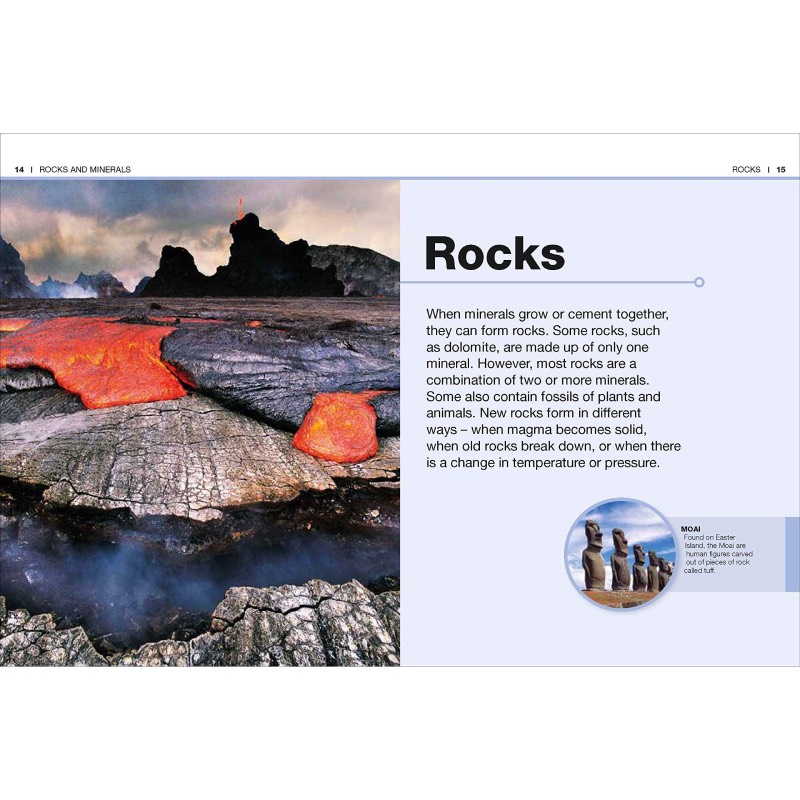Click the small circle ending the title underline

(x=699, y=282)
